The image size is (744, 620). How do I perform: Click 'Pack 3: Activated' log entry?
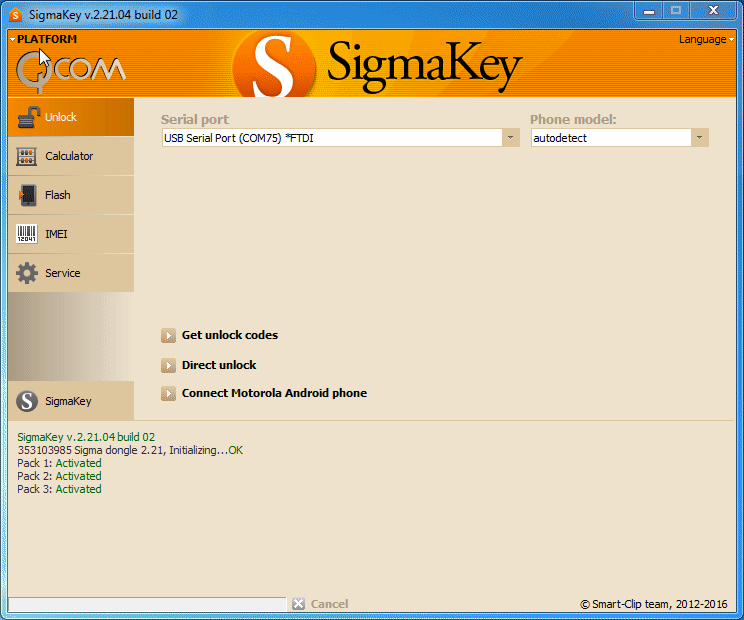point(59,489)
